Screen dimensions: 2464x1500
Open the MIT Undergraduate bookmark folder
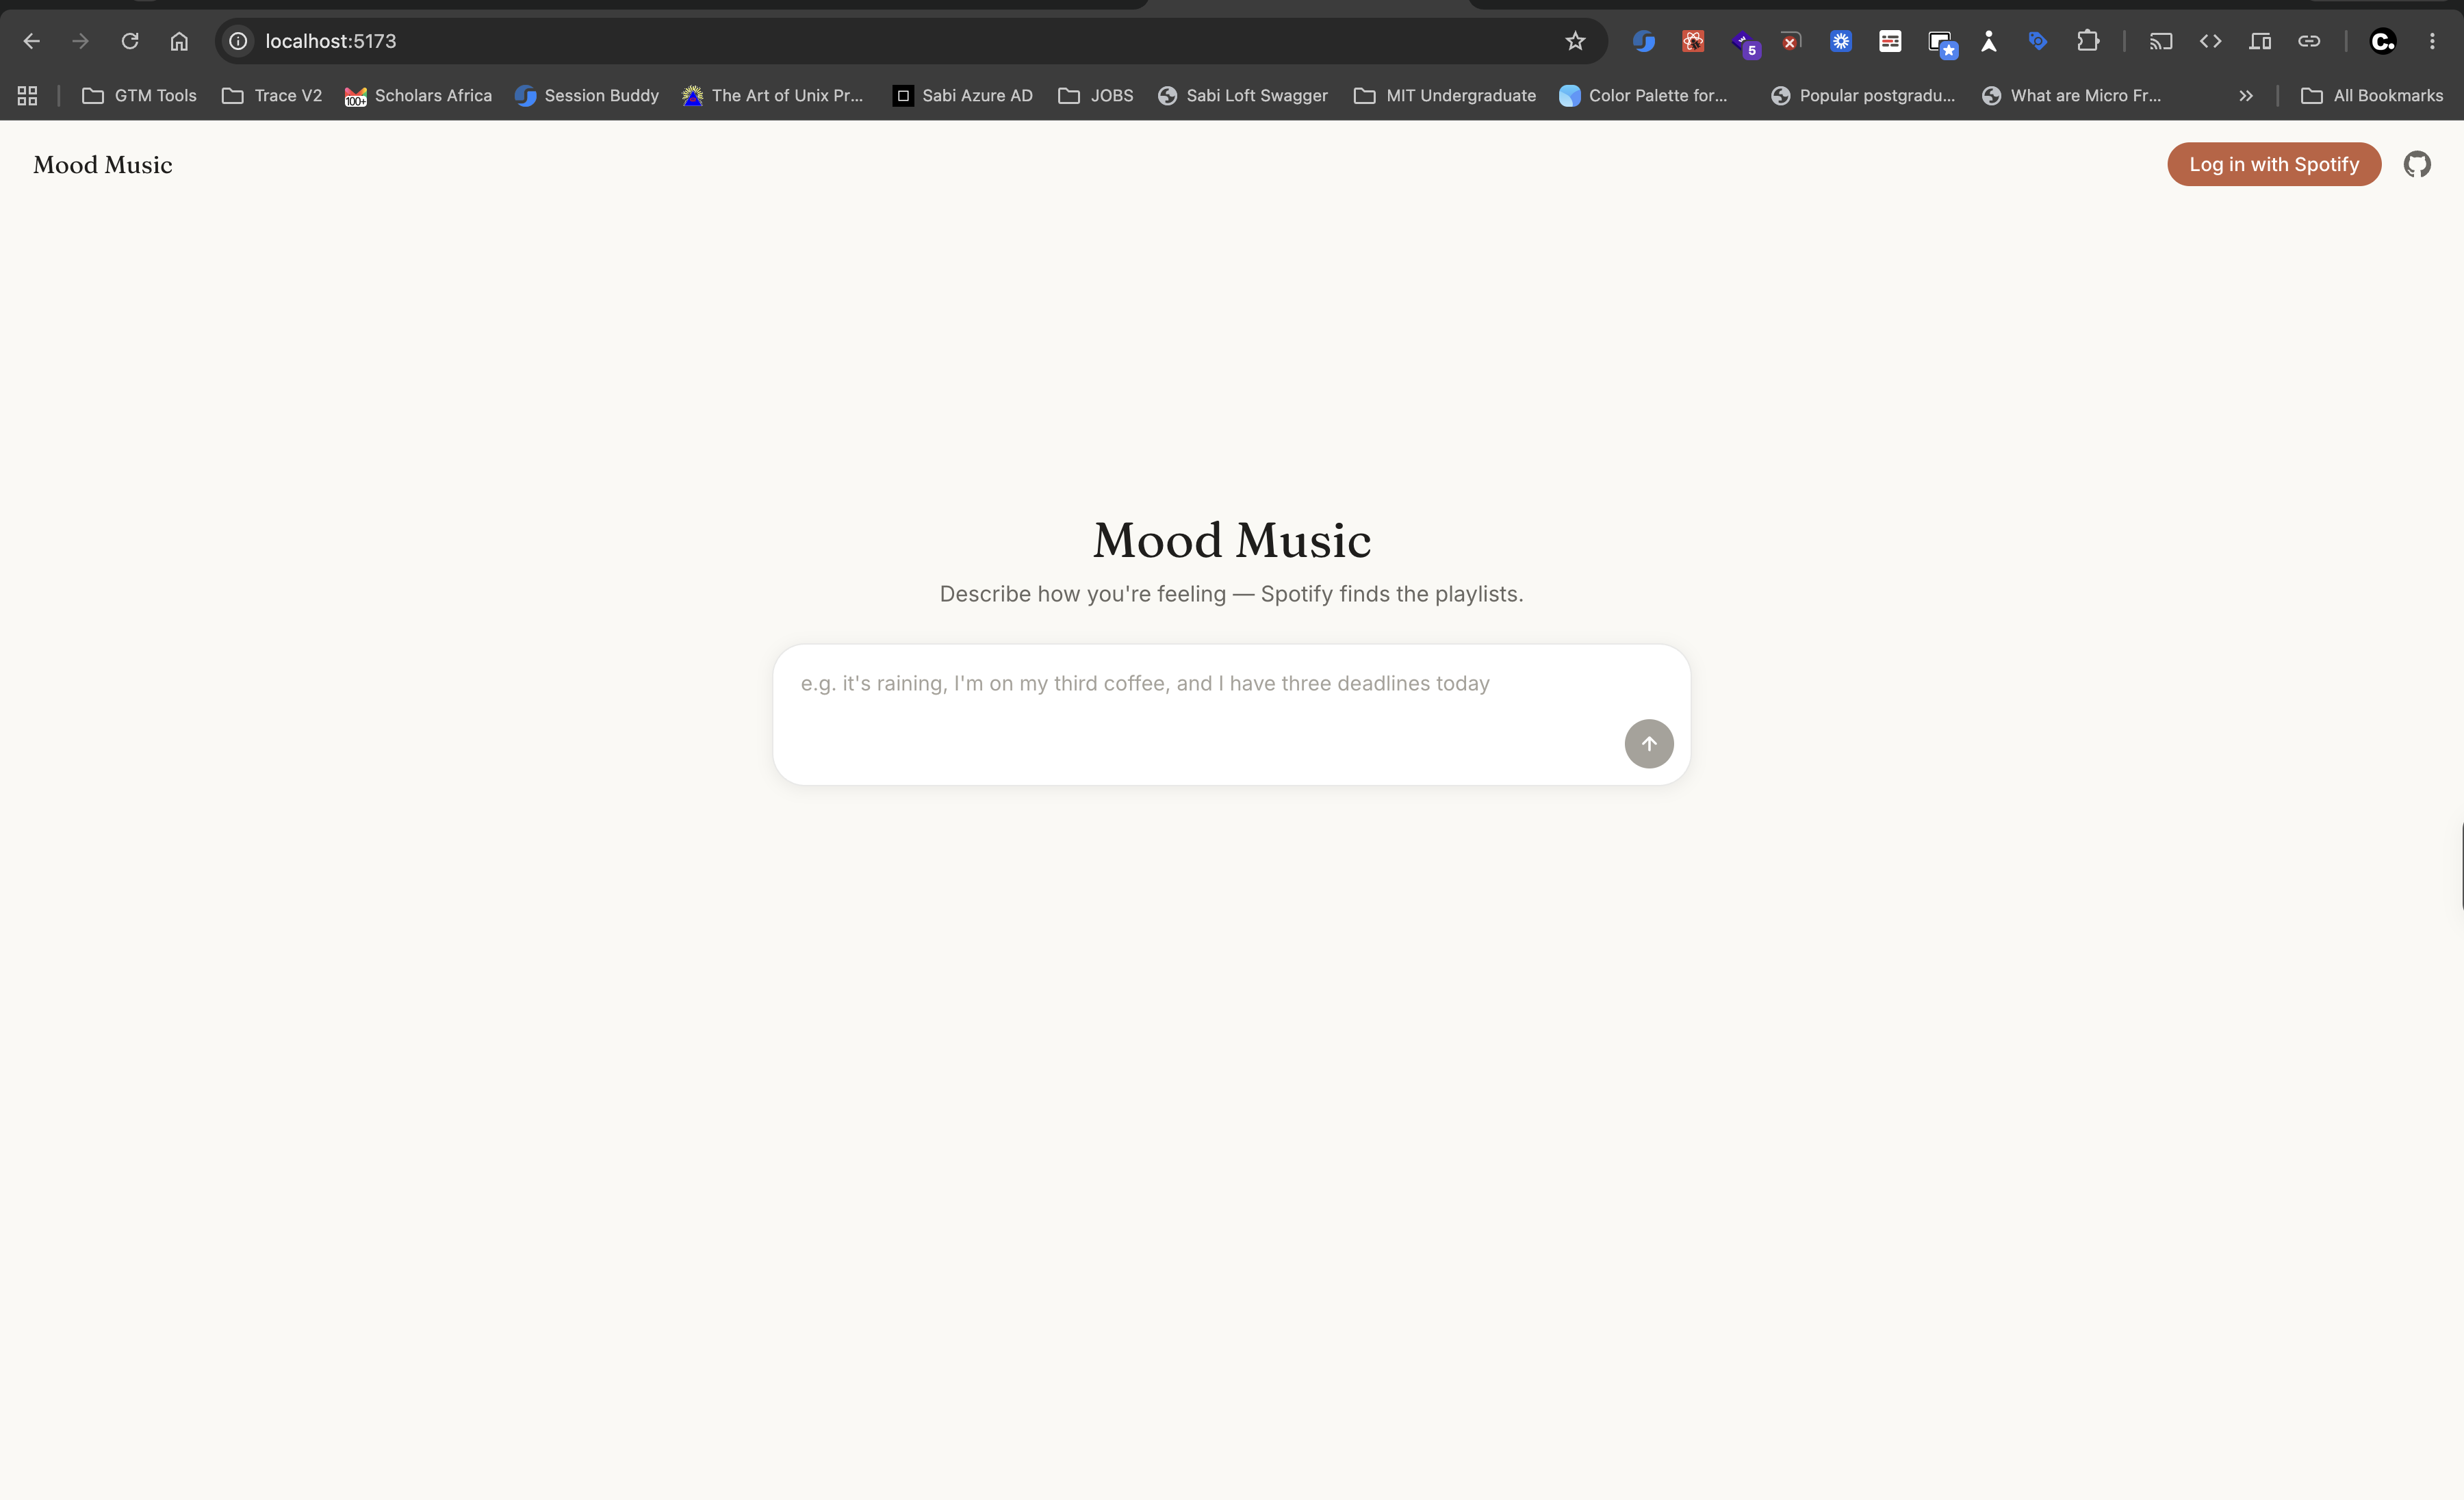pyautogui.click(x=1445, y=95)
